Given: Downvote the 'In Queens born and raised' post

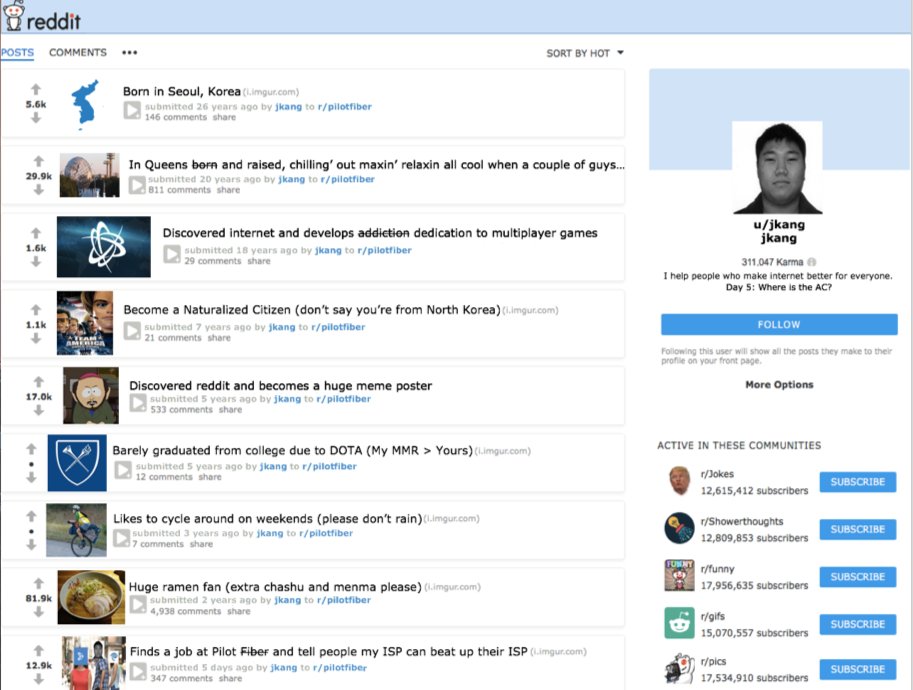Looking at the screenshot, I should (38, 189).
